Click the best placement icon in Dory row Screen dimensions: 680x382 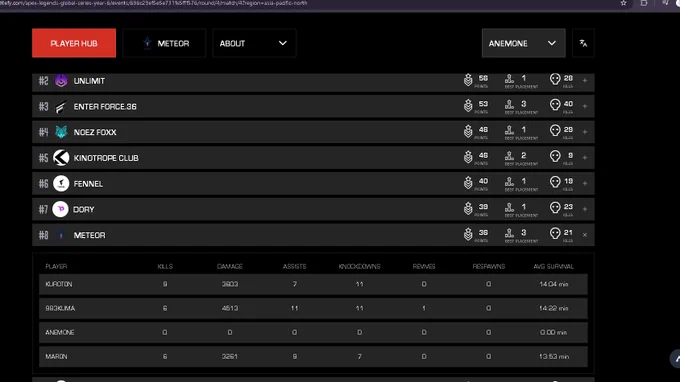point(509,207)
